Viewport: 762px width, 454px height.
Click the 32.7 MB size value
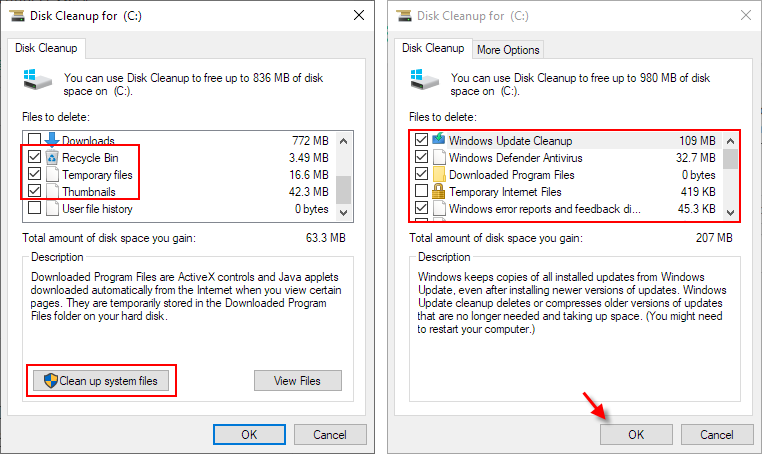[695, 157]
